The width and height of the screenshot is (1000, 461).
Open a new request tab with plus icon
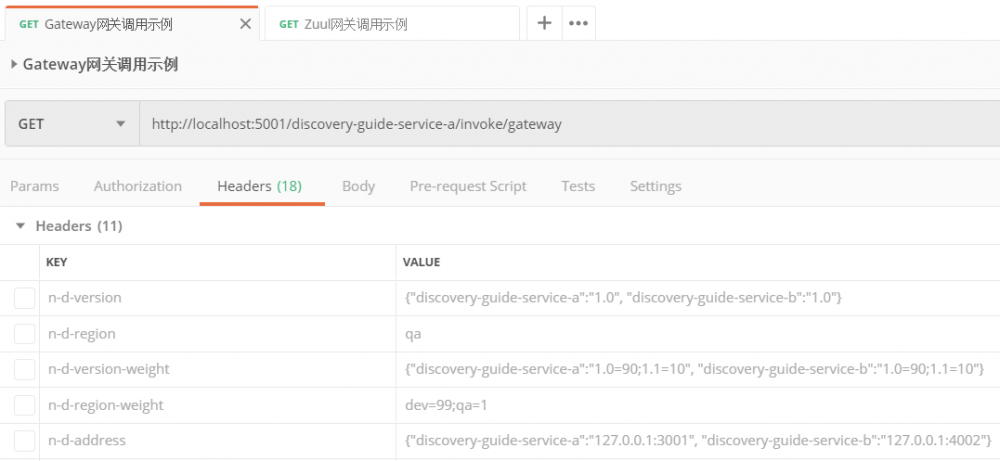544,23
